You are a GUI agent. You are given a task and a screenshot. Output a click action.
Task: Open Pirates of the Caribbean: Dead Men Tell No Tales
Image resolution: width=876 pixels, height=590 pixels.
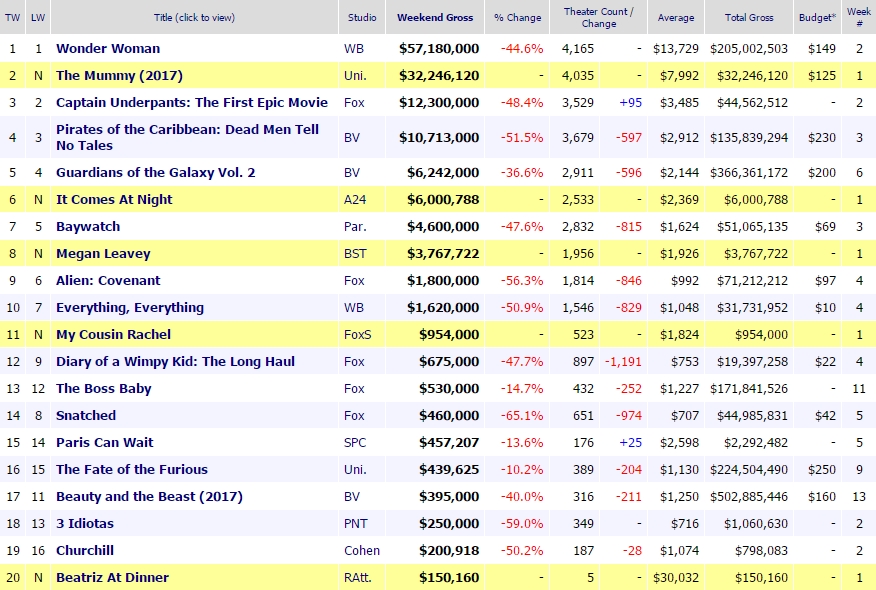pos(187,137)
